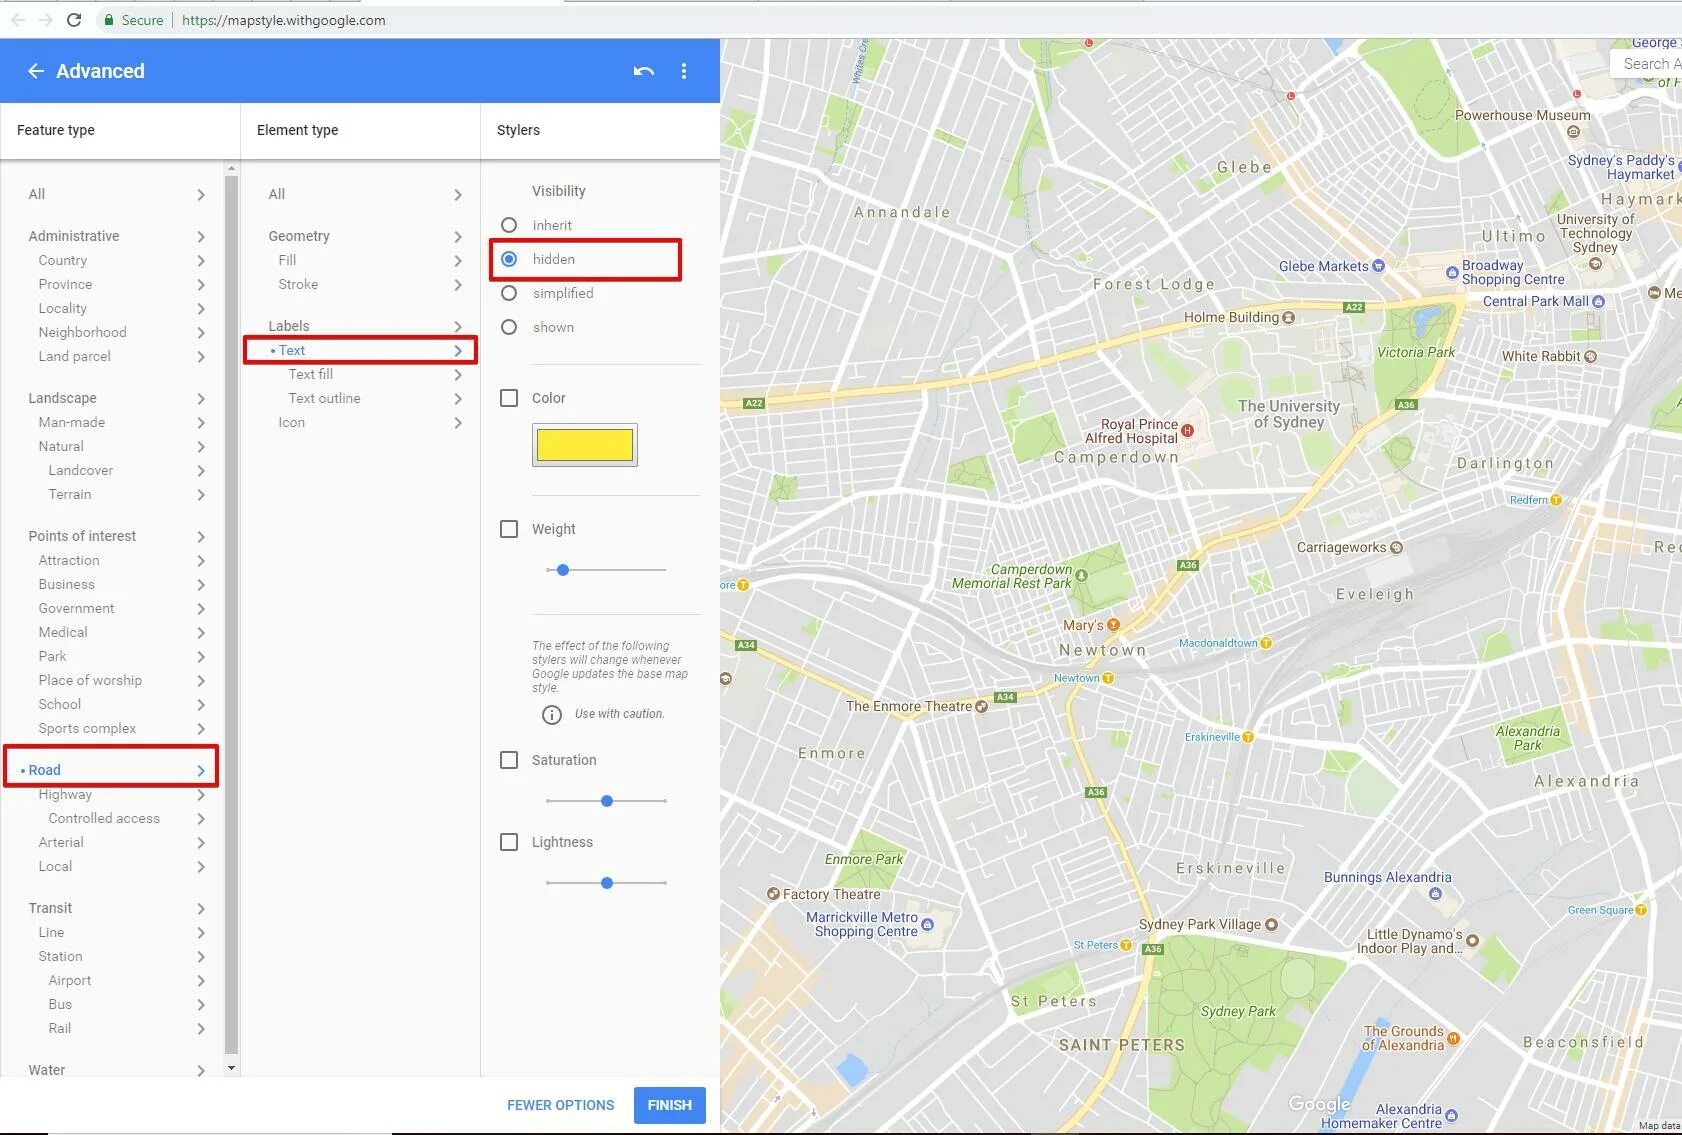The width and height of the screenshot is (1682, 1135).
Task: Click Central Park Mall shopping marker
Action: (x=1598, y=301)
